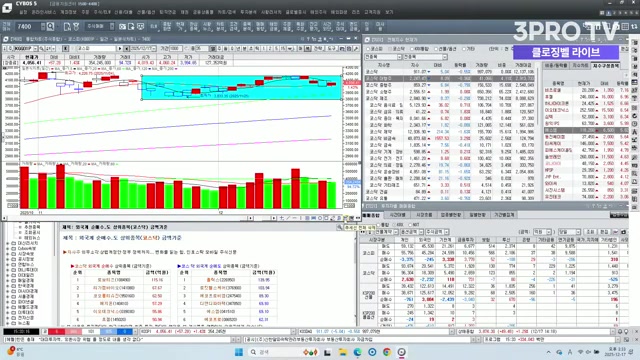This screenshot has height=360, width=640.
Task: Click the document icon right of the search magnifier
Action: pyautogui.click(x=67, y=27)
